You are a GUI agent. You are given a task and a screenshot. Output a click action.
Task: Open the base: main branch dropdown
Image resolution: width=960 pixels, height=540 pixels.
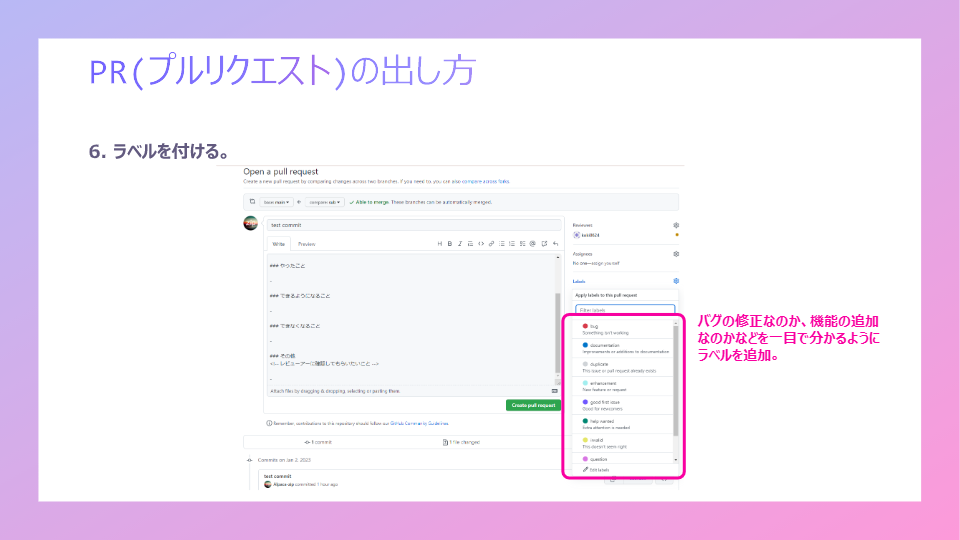pos(276,202)
